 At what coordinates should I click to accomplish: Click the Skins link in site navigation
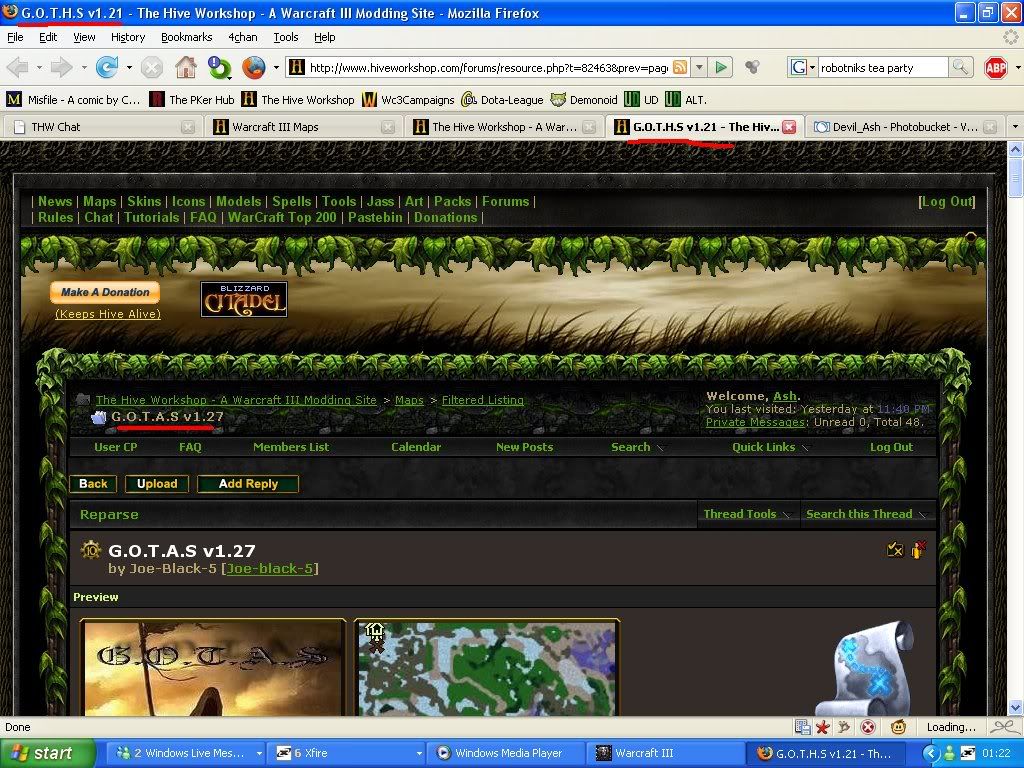pos(144,202)
